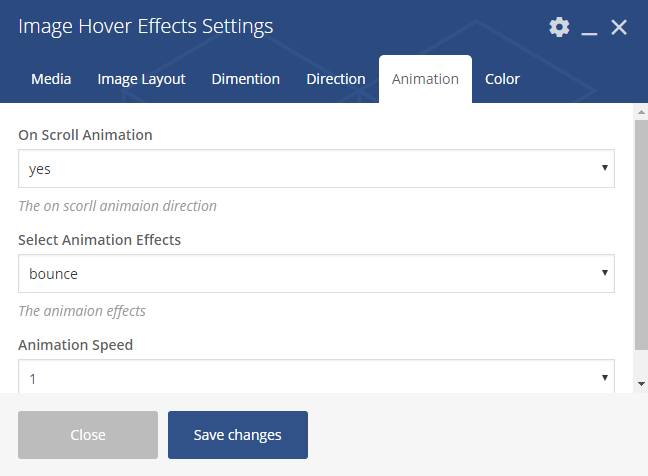Click the 'On Scroll Animation' label
Viewport: 648px width, 476px height.
(x=85, y=135)
